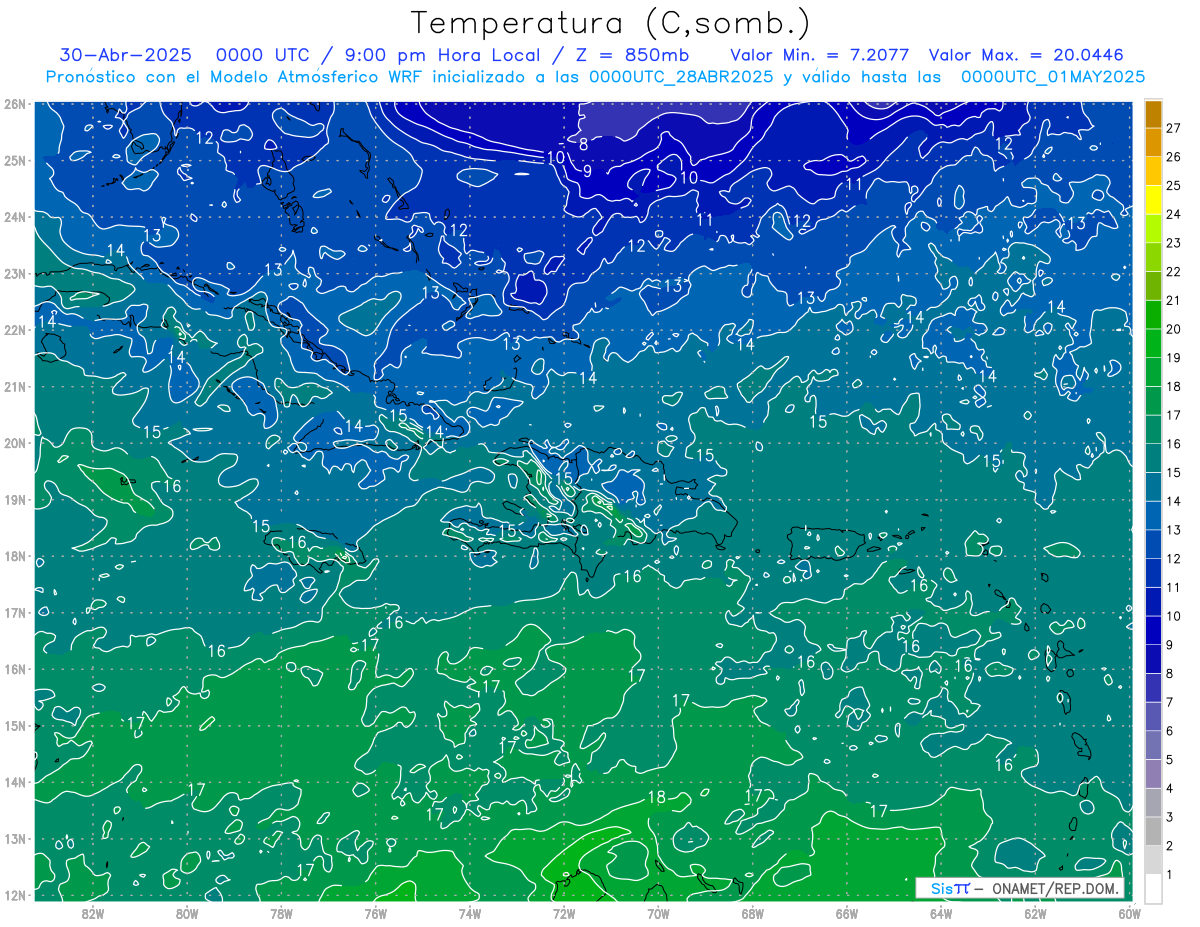Click the 'Temperatura (C,somb.)' chart title
This screenshot has width=1200, height=927.
click(611, 23)
